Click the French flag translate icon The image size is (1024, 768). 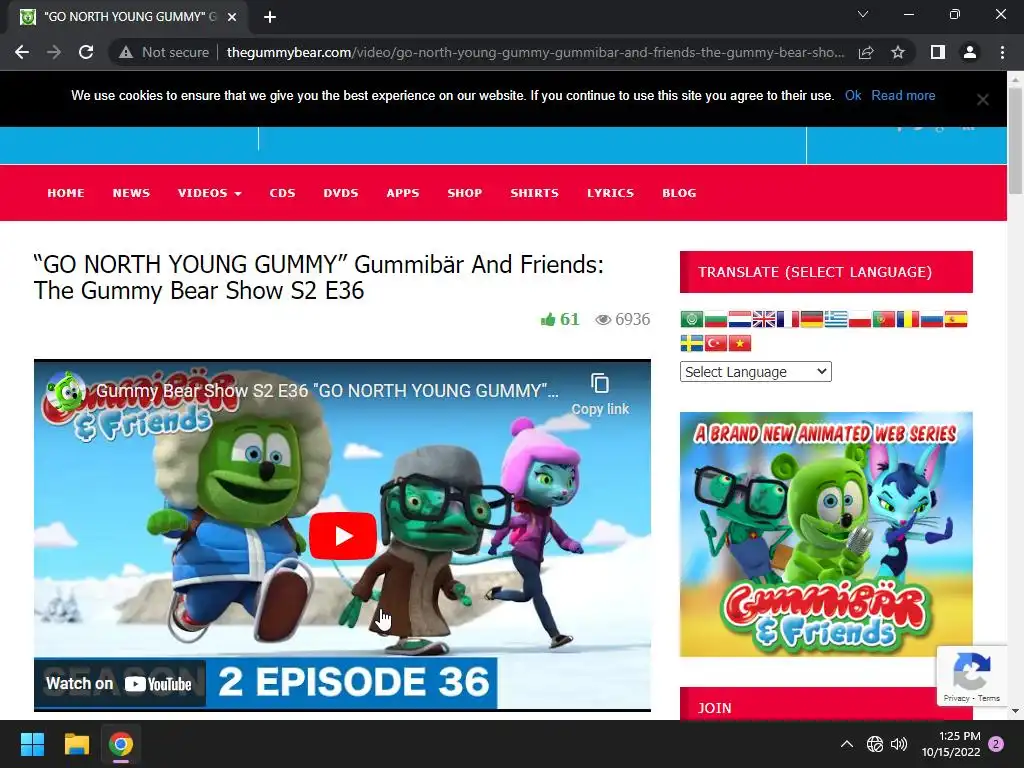(788, 319)
